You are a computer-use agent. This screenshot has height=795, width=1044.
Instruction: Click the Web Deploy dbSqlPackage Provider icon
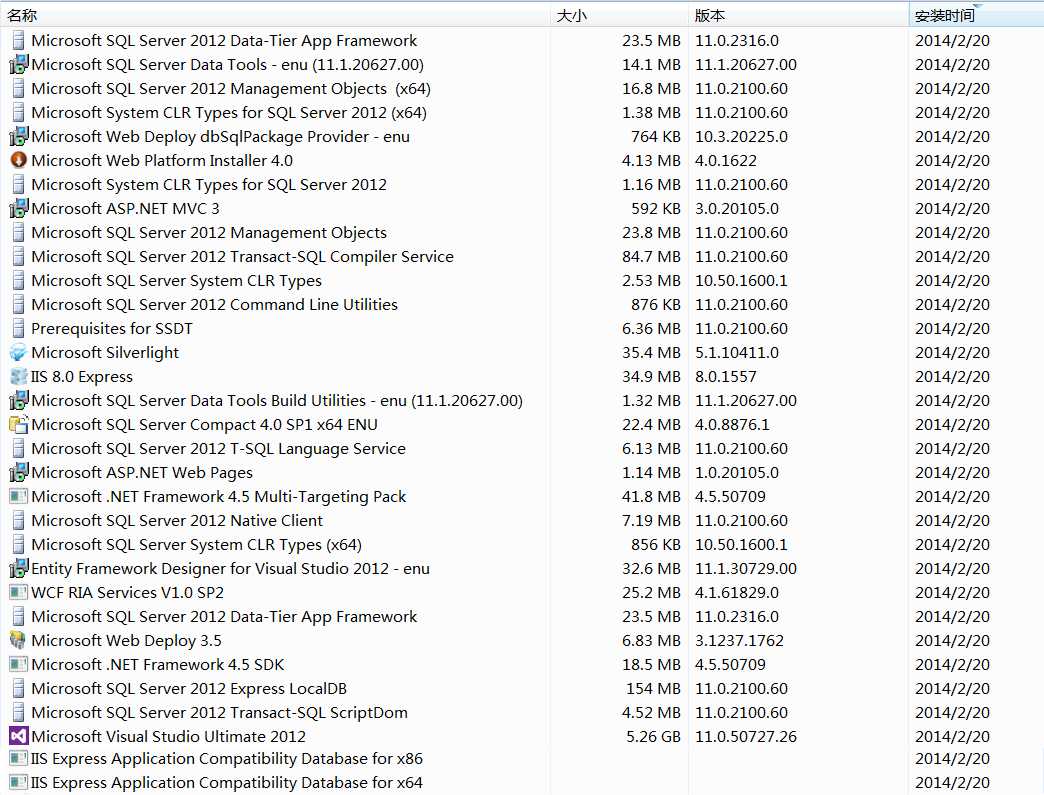click(x=19, y=136)
